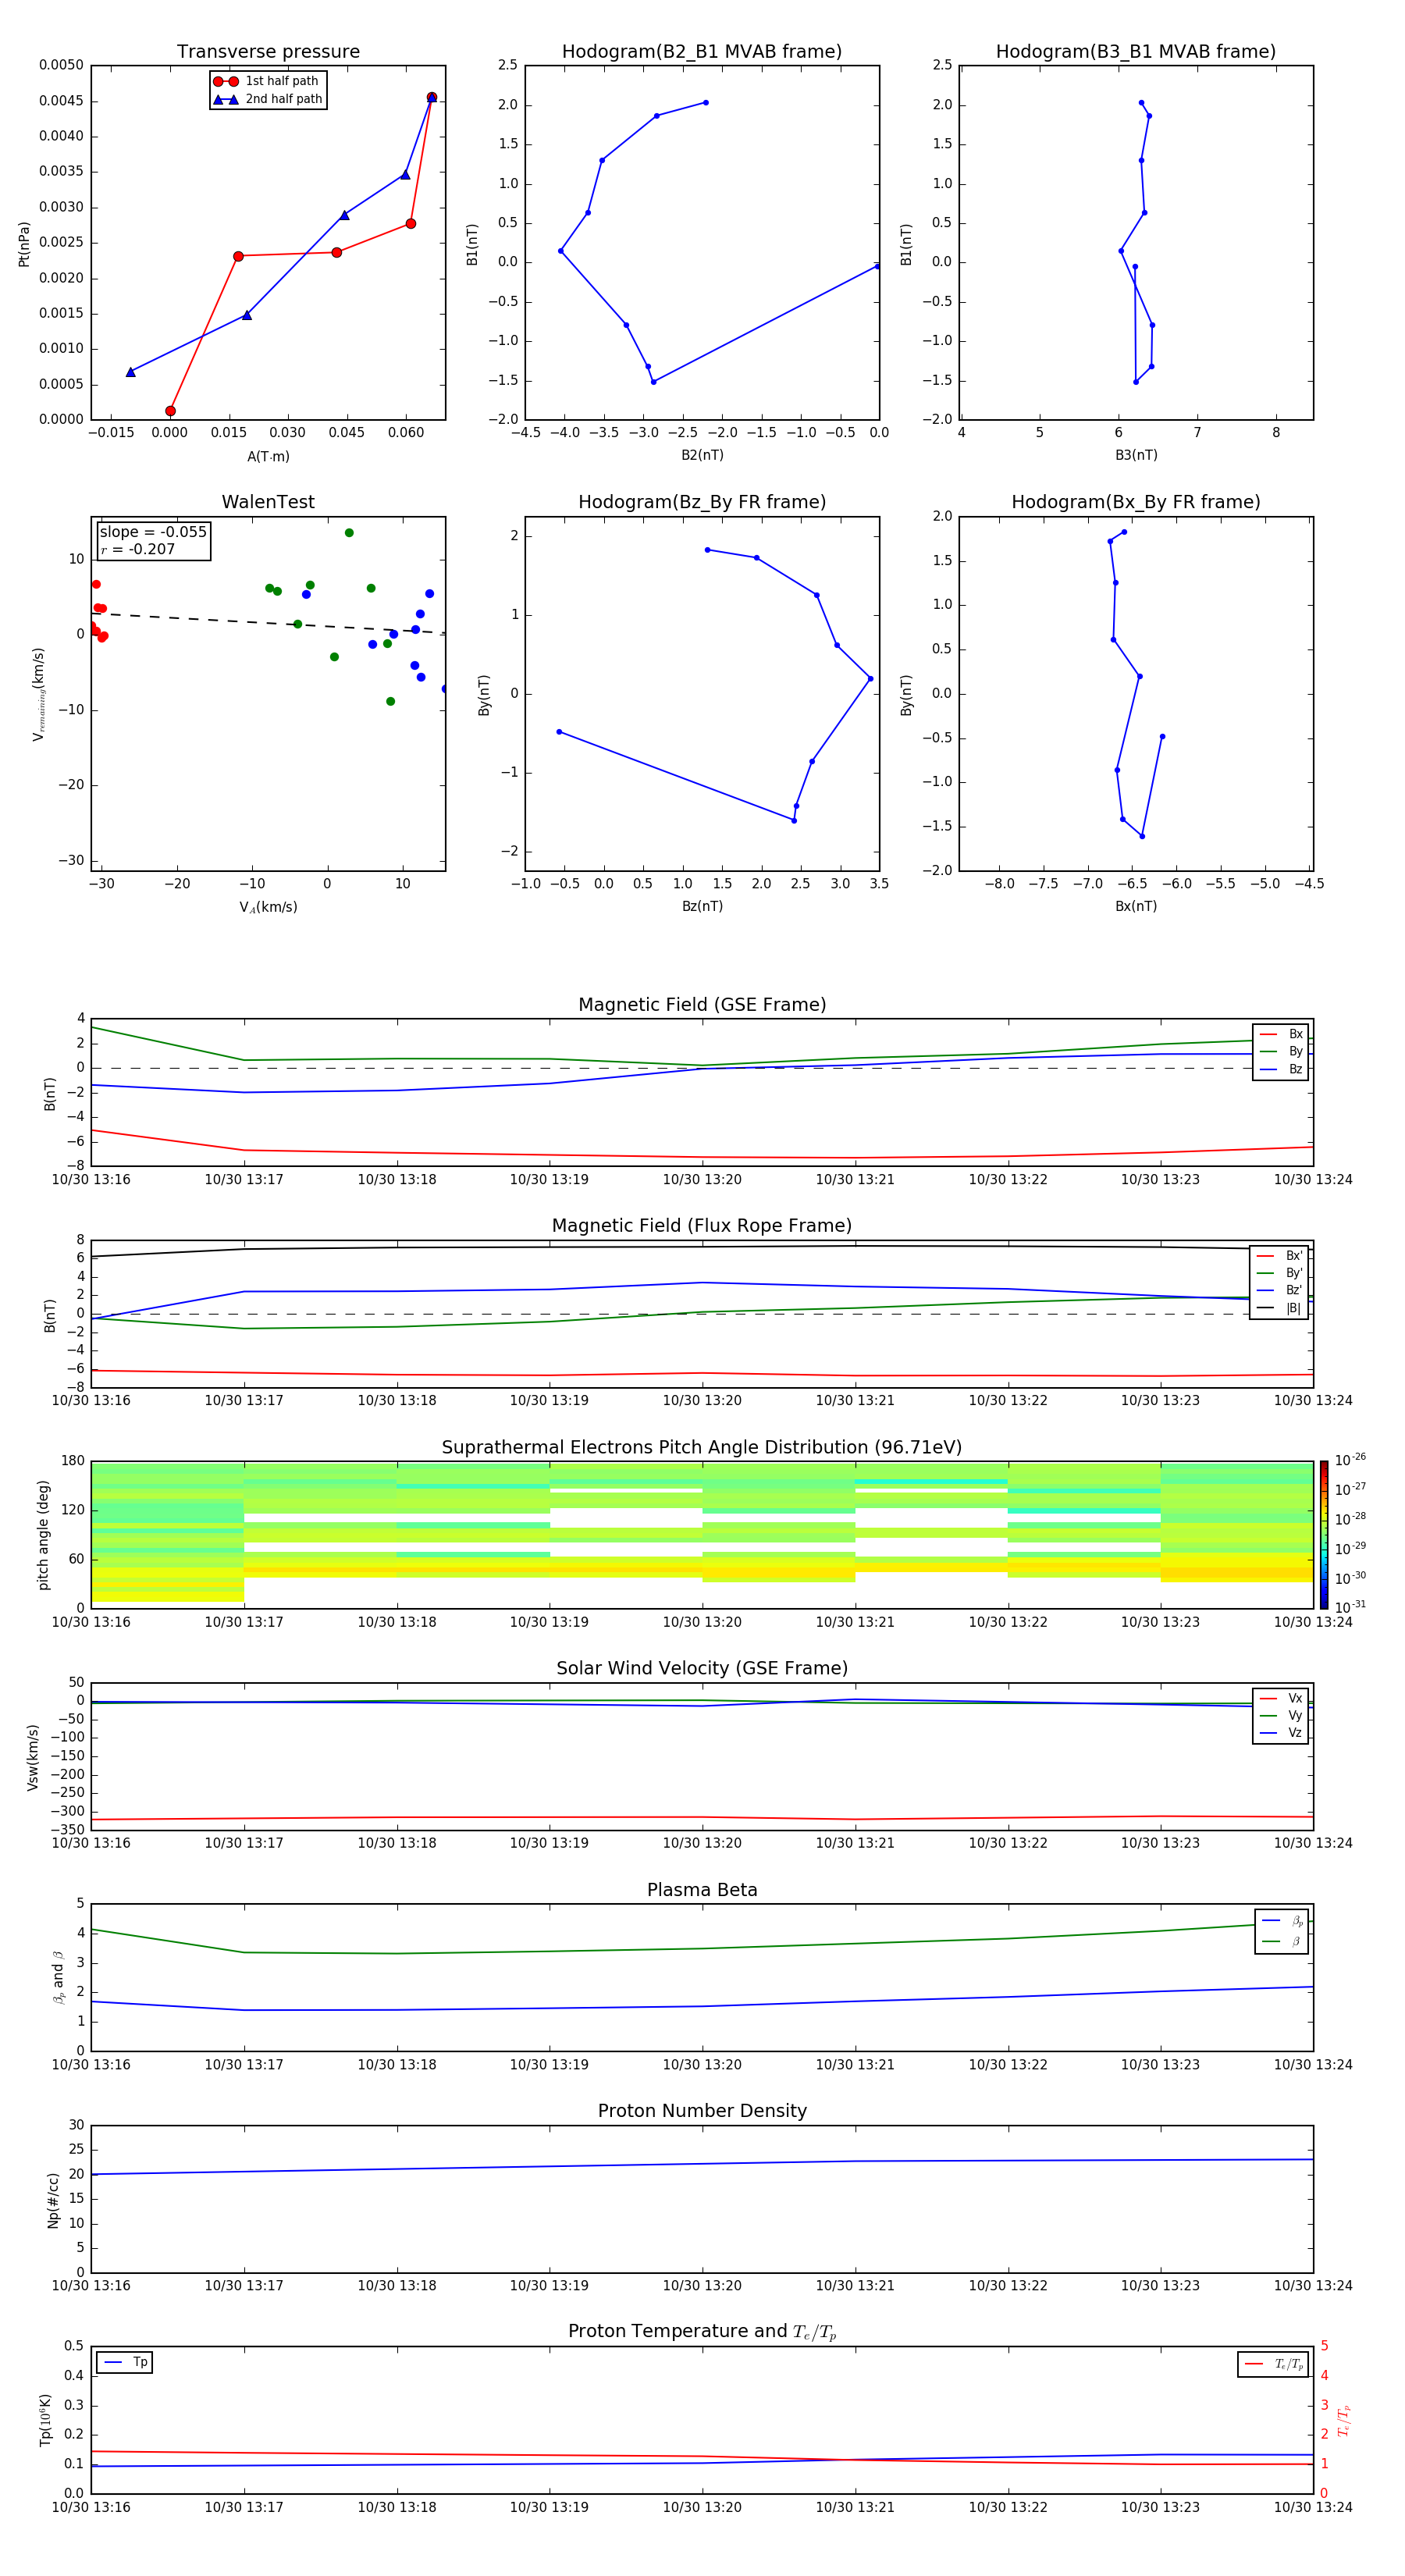1405x2576 pixels.
Task: Click the 'Magnetic Field (Flux Rope Frame)' title
Action: click(702, 1226)
